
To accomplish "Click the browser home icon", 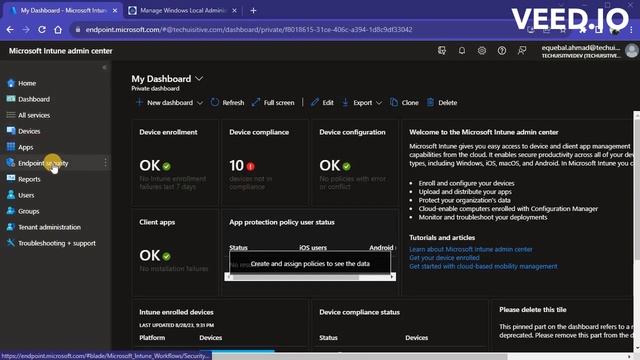I will tap(58, 29).
